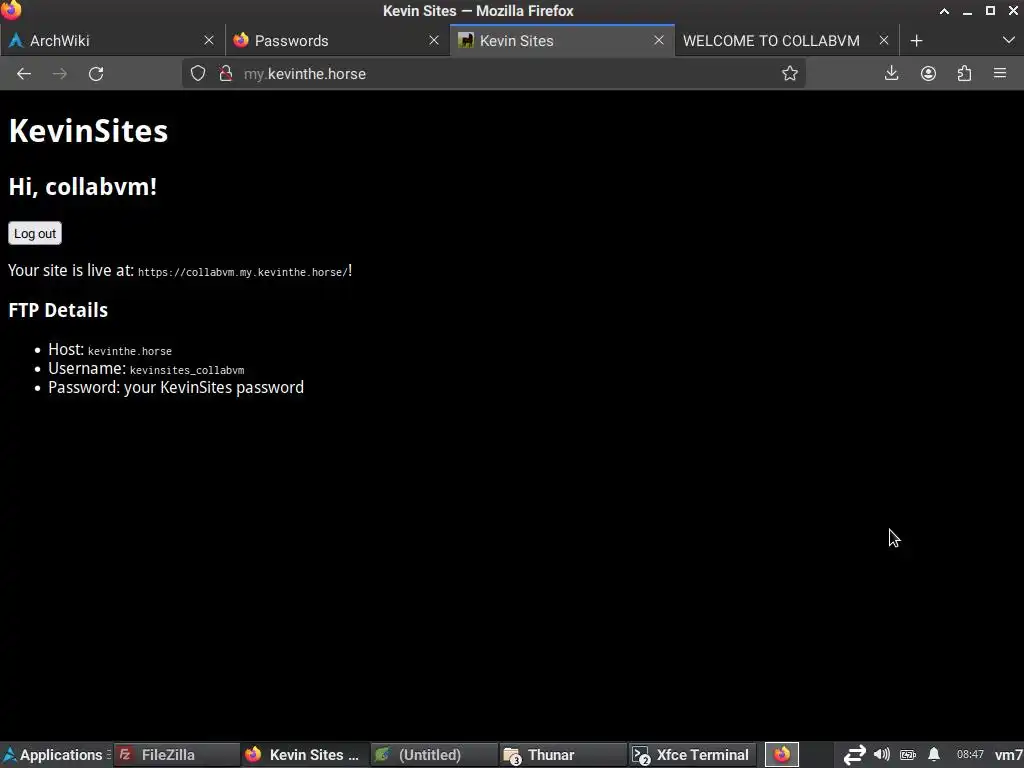The height and width of the screenshot is (768, 1024).
Task: Open the extensions puzzle icon
Action: 965,74
